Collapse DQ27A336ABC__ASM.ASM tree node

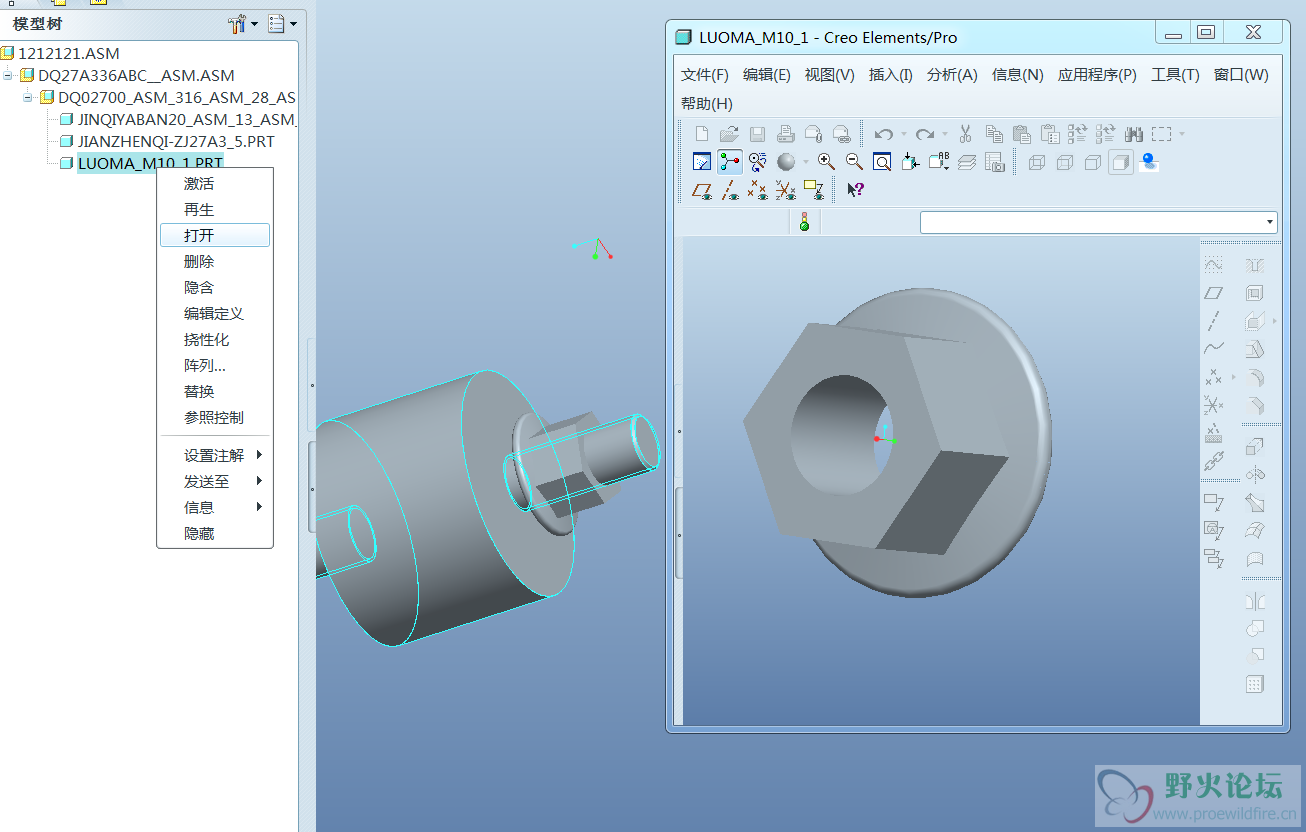click(8, 76)
